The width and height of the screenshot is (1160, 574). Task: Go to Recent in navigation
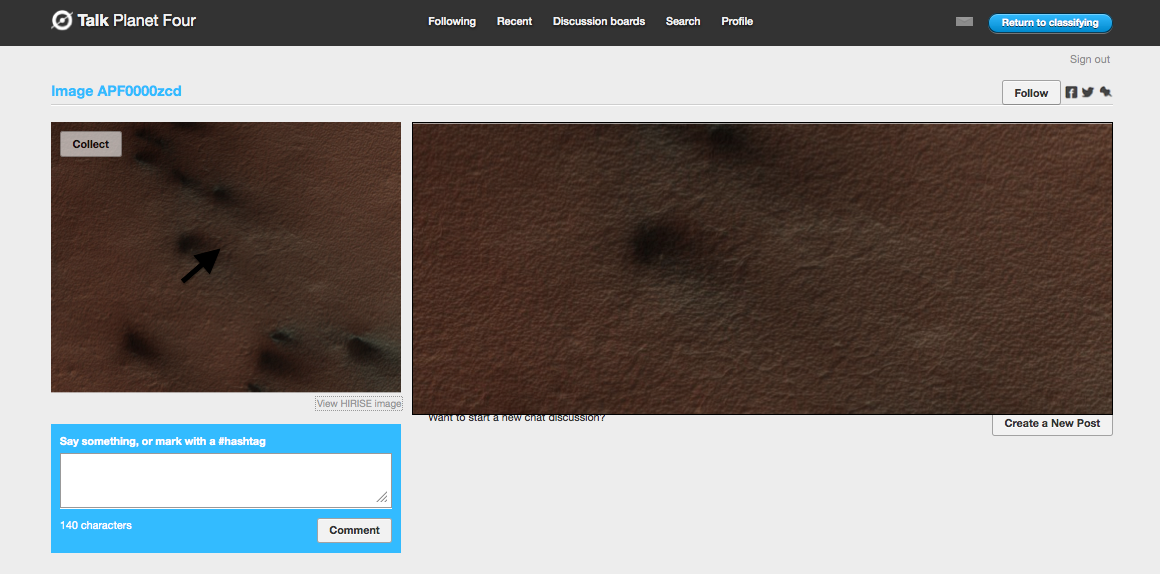[514, 21]
